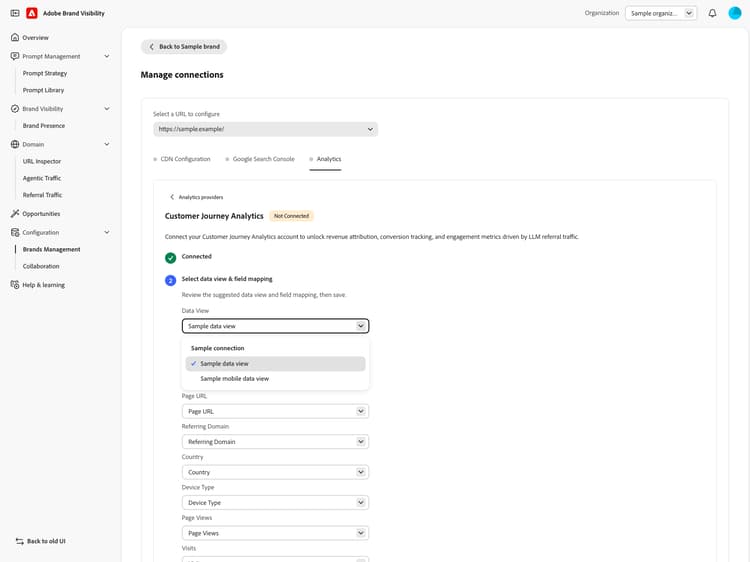Open the Referring Domain dropdown
This screenshot has width=750, height=562.
click(x=276, y=441)
